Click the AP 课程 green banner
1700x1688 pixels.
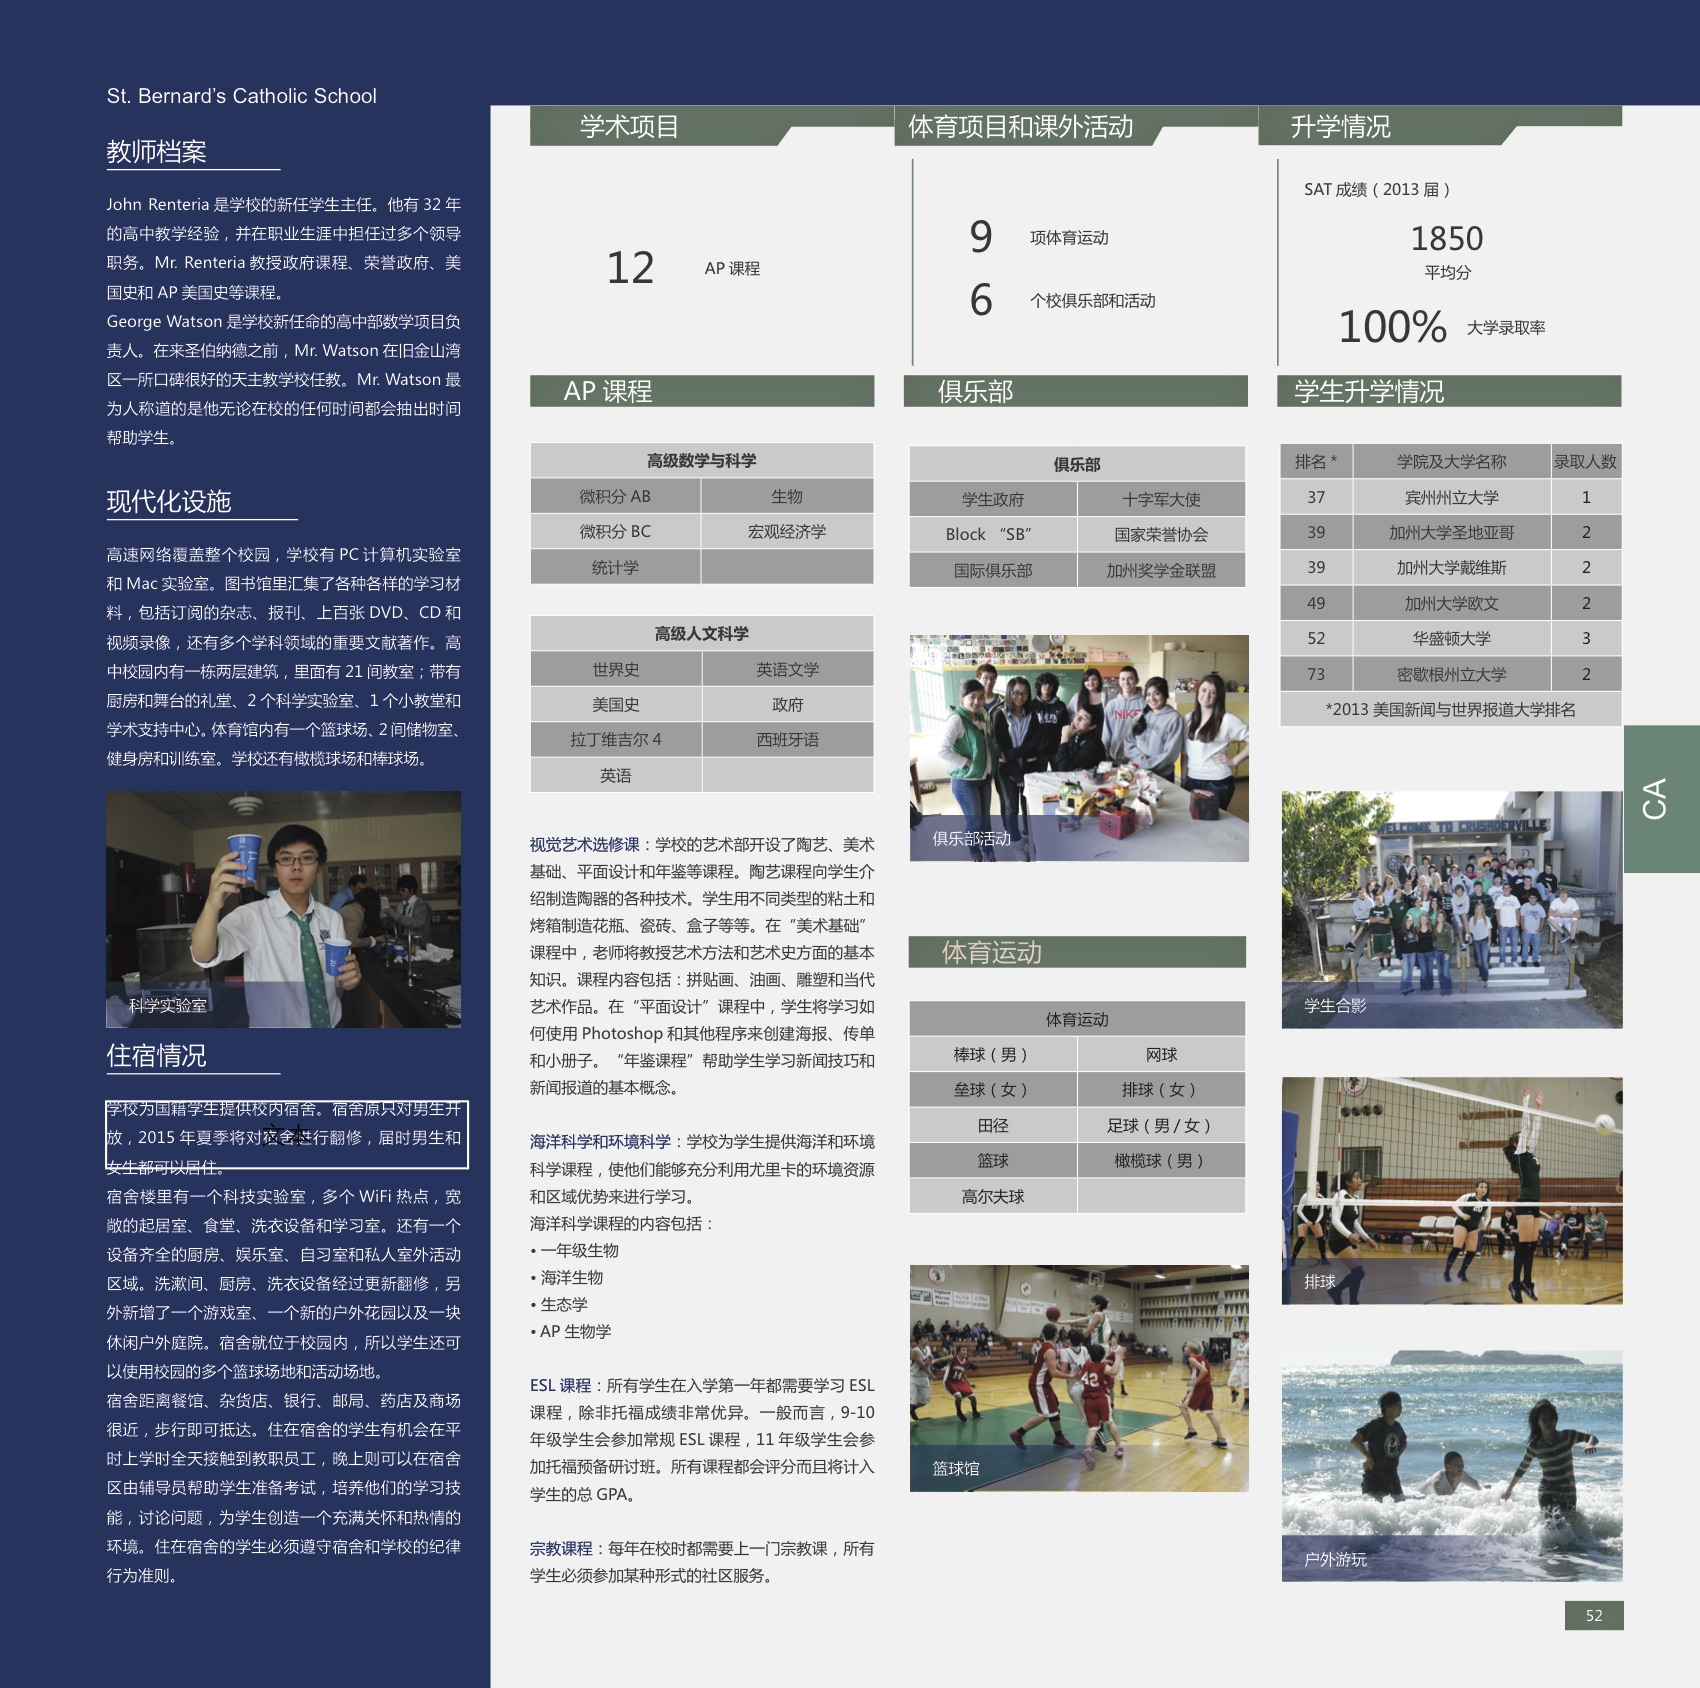coord(702,391)
